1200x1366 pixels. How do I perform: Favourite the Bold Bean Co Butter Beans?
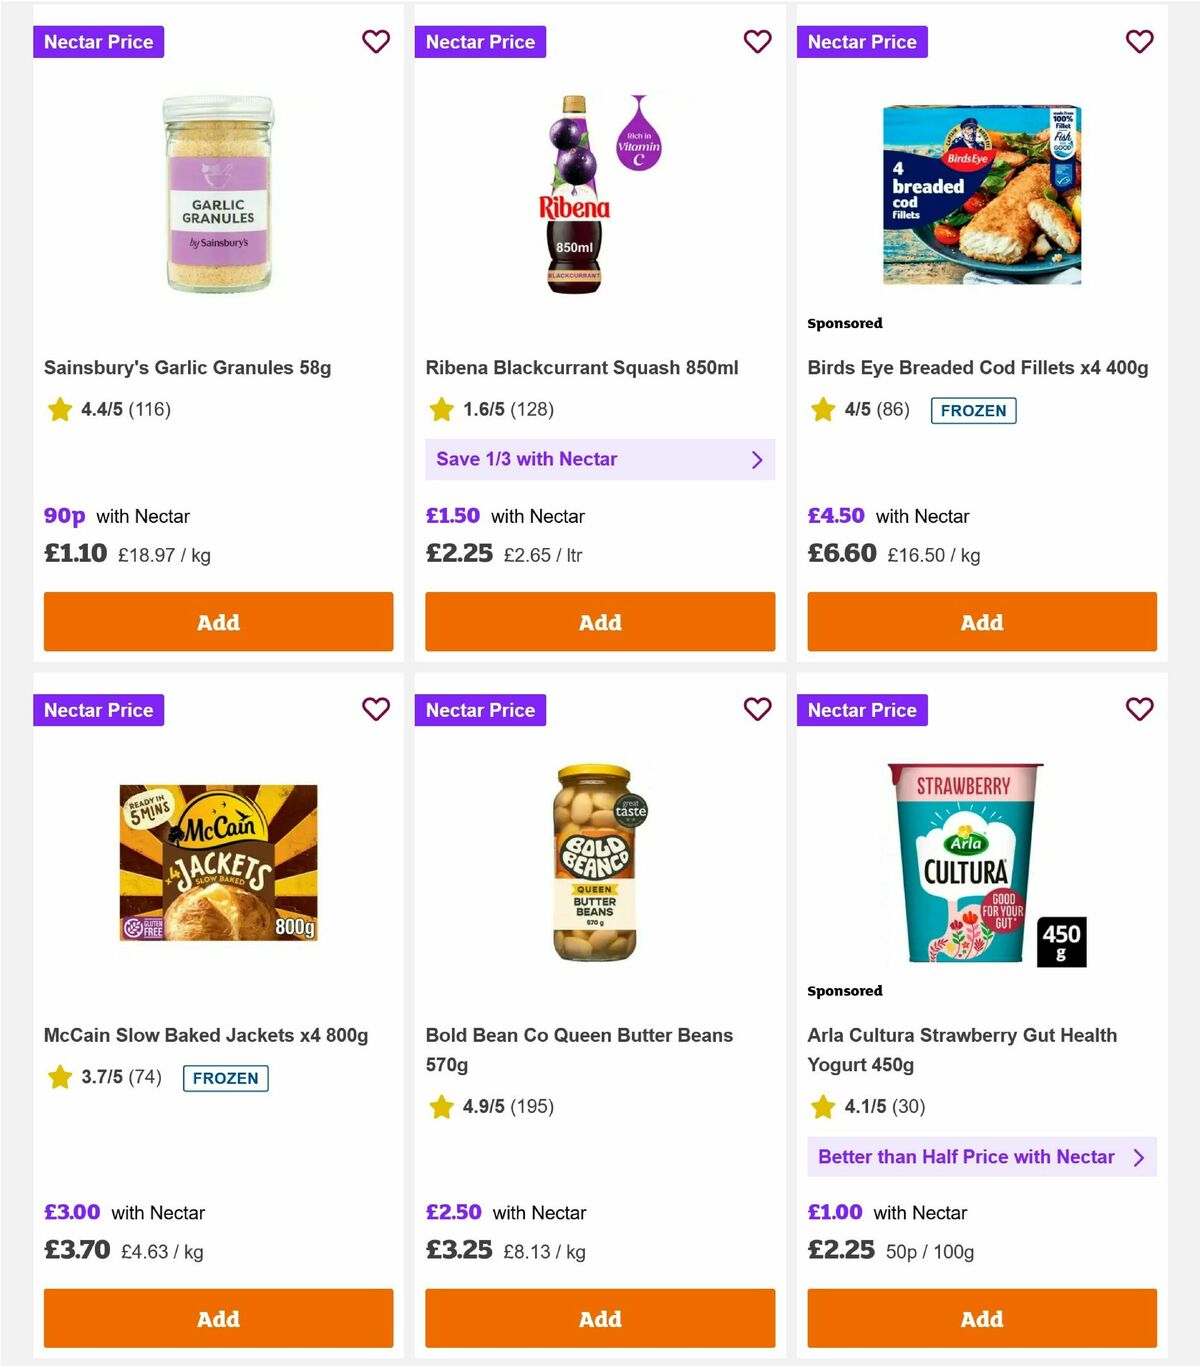tap(758, 709)
